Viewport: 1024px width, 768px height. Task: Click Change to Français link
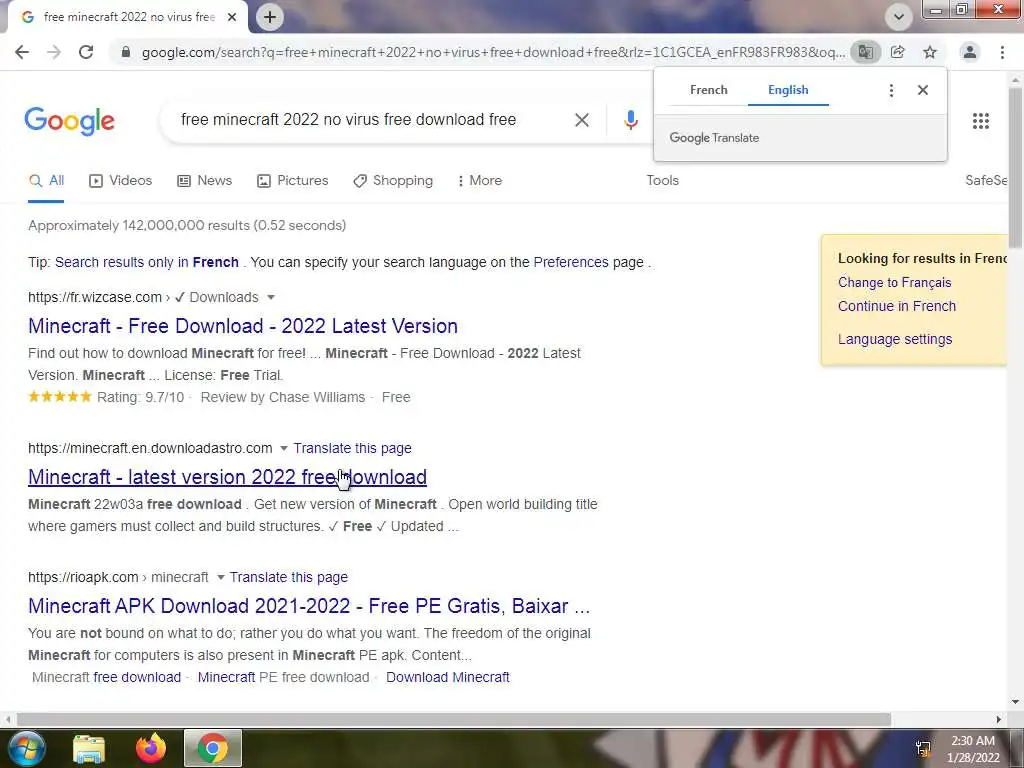[895, 282]
